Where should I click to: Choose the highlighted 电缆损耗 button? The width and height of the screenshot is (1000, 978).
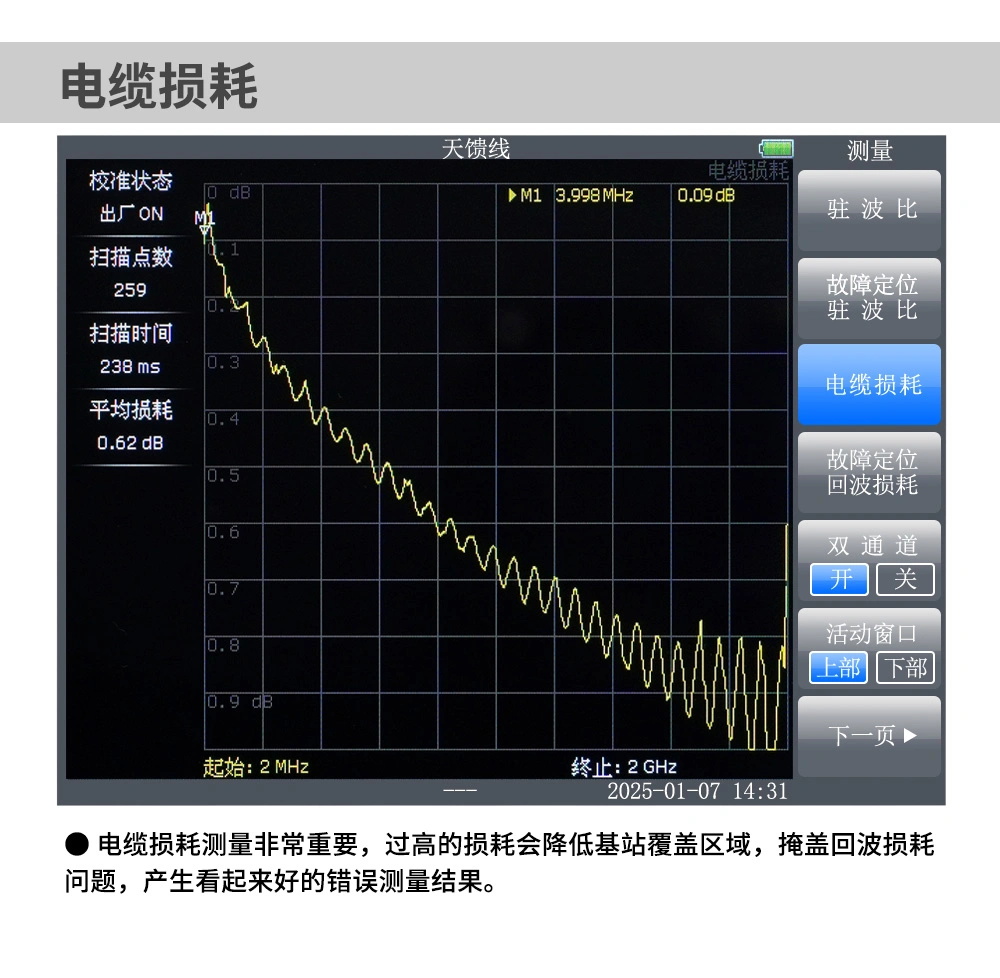[x=869, y=385]
